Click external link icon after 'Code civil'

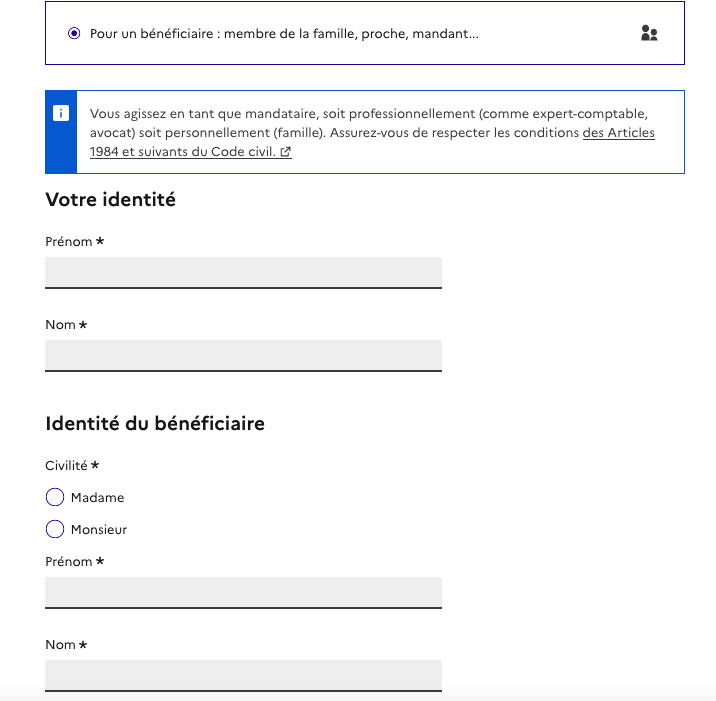click(x=286, y=153)
